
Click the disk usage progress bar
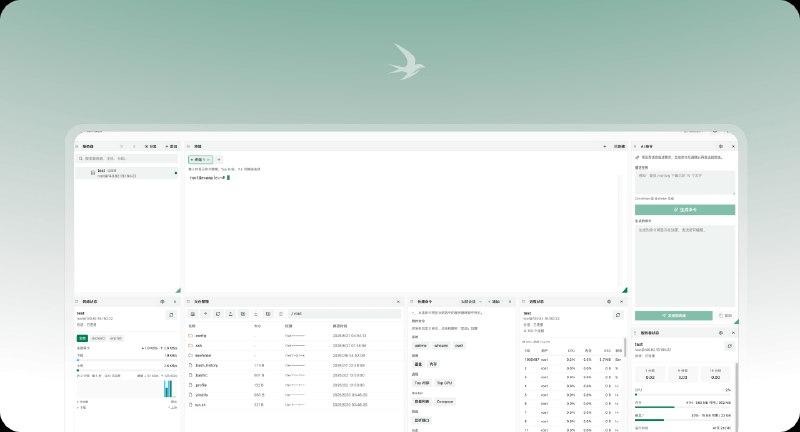682,420
